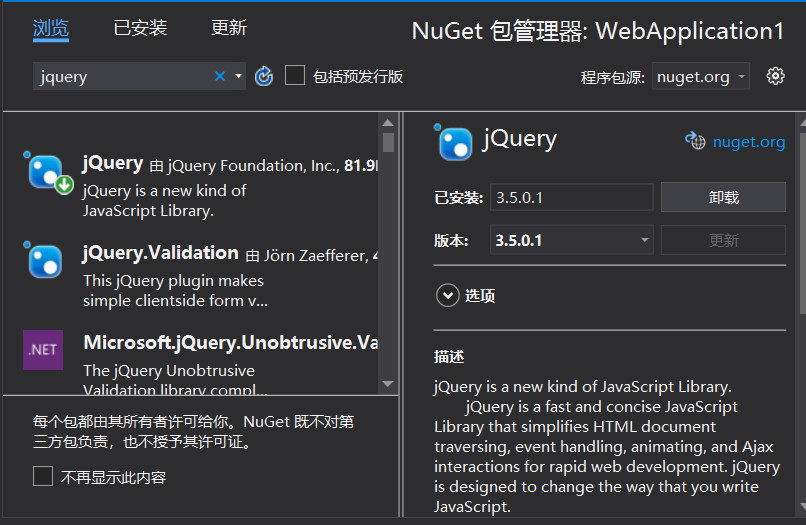Click the 描述 description heading
The width and height of the screenshot is (806, 525).
pos(449,356)
